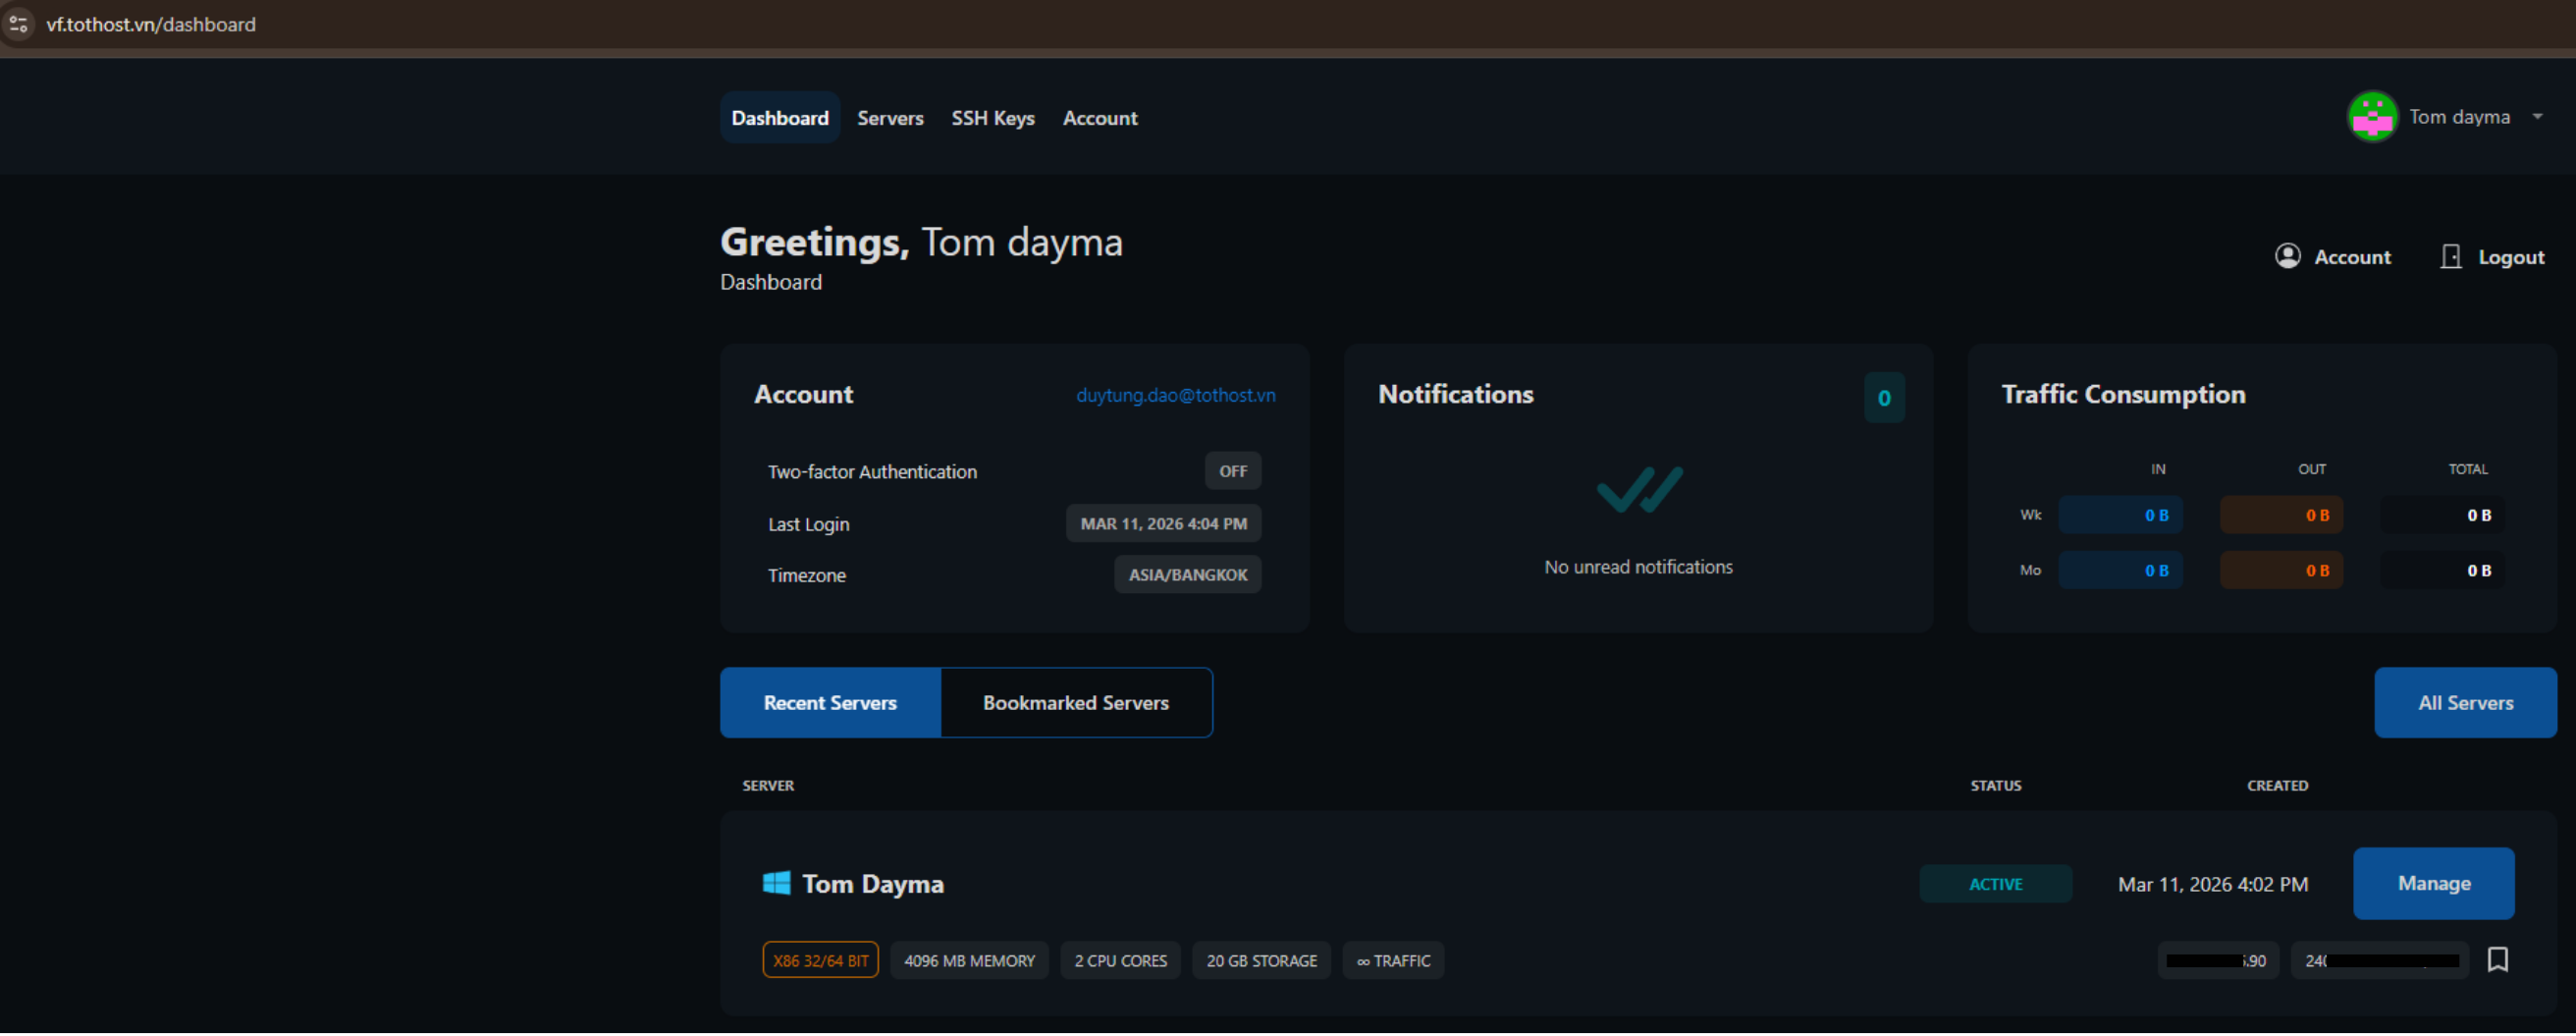Click the site info icon in address bar
Viewport: 2576px width, 1036px height.
18,24
